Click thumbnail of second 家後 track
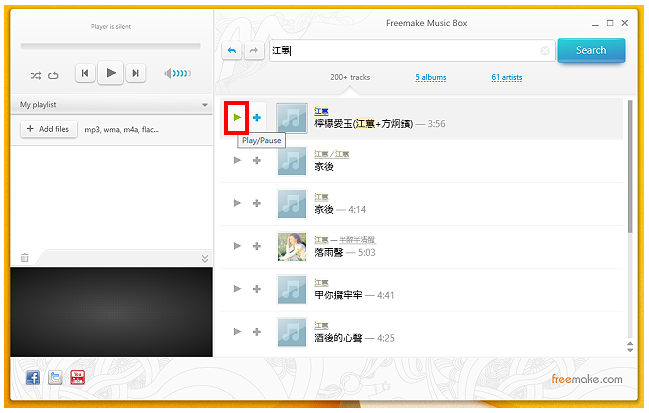Viewport: 649px width, 413px height. point(292,161)
